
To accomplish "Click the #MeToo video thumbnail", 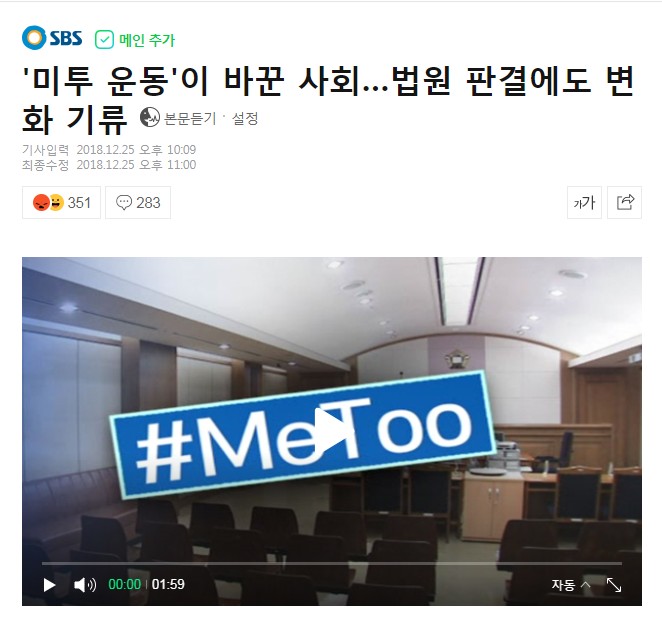I will (332, 431).
